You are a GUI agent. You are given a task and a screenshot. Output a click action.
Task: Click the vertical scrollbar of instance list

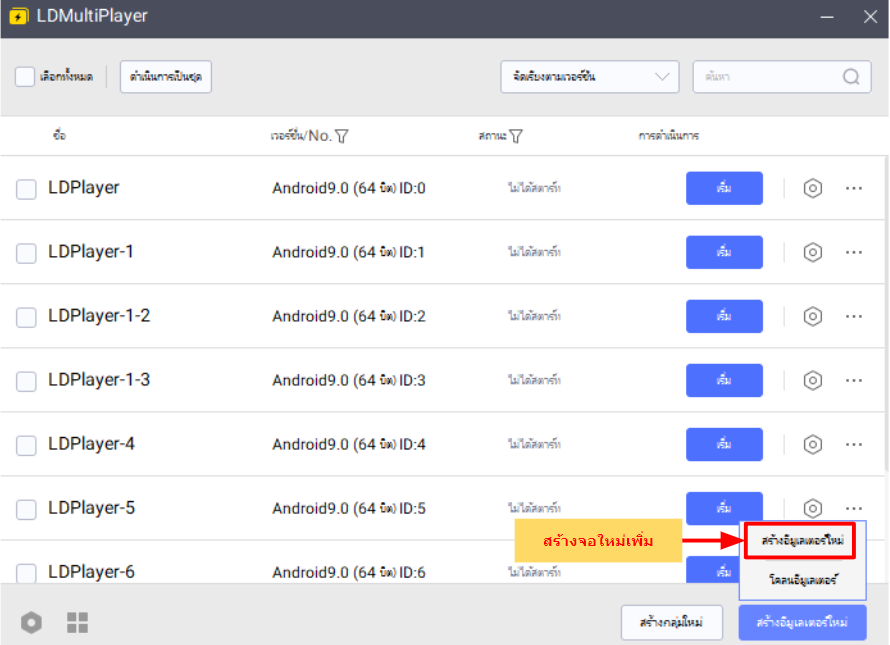[x=886, y=312]
